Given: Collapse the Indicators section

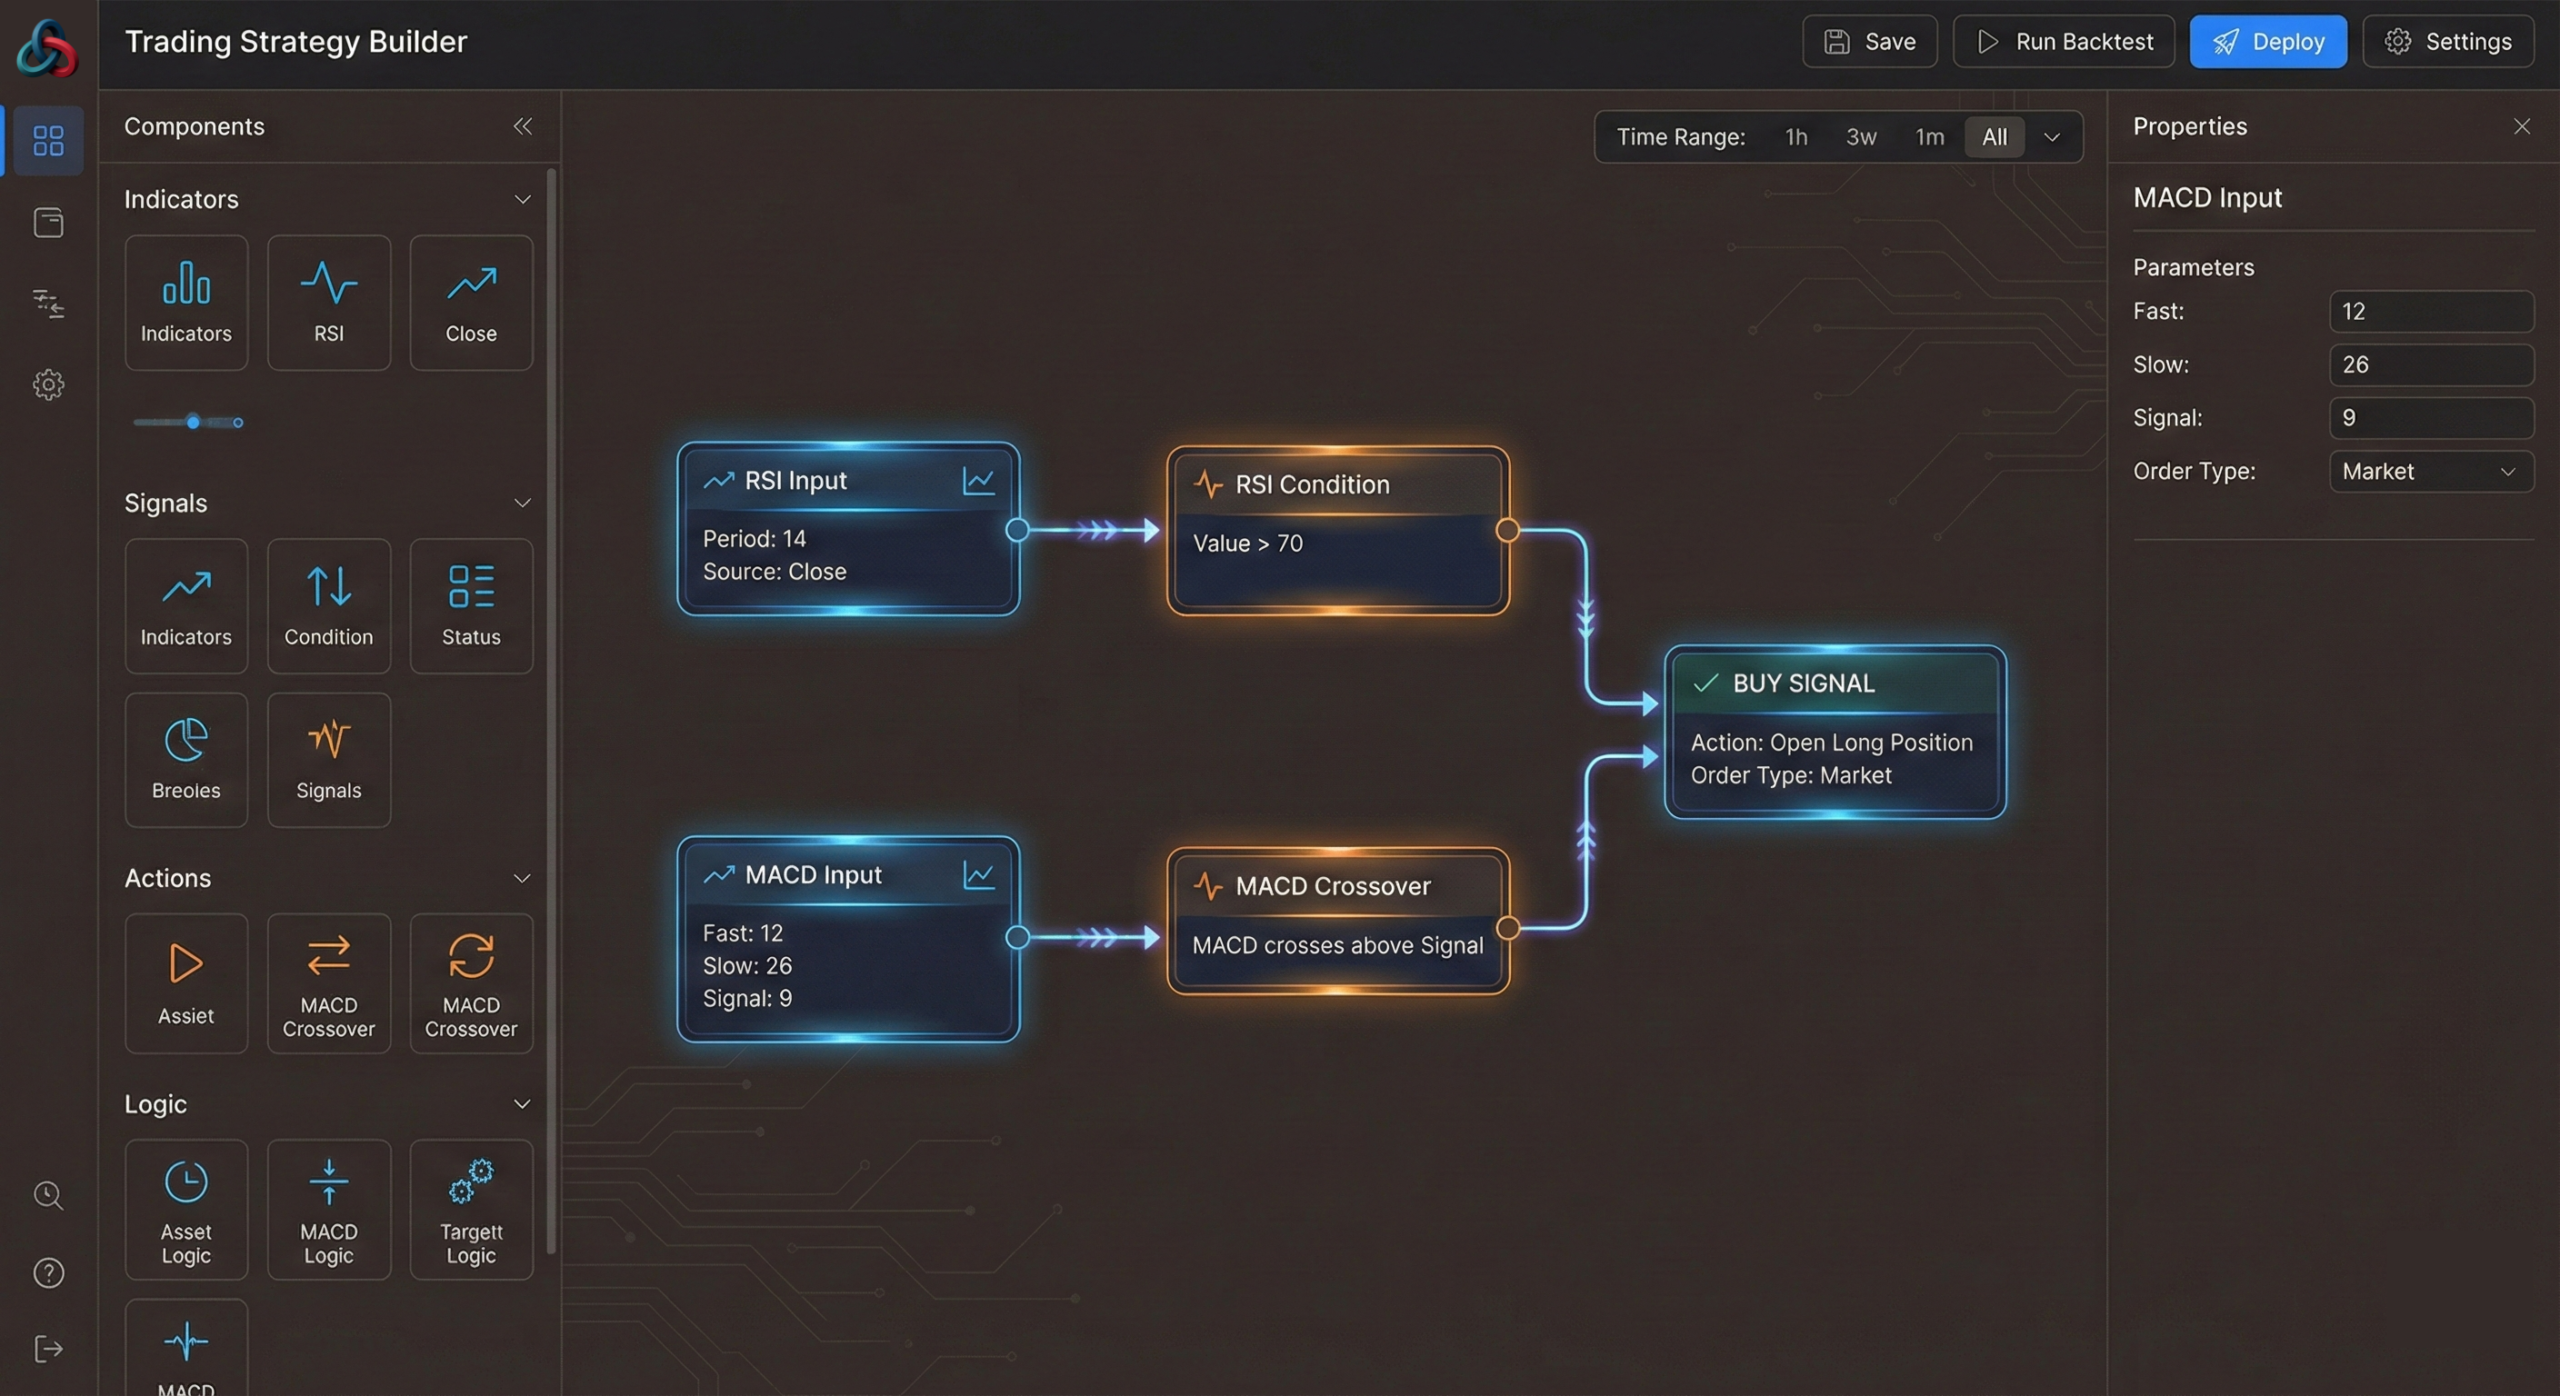Looking at the screenshot, I should [523, 199].
